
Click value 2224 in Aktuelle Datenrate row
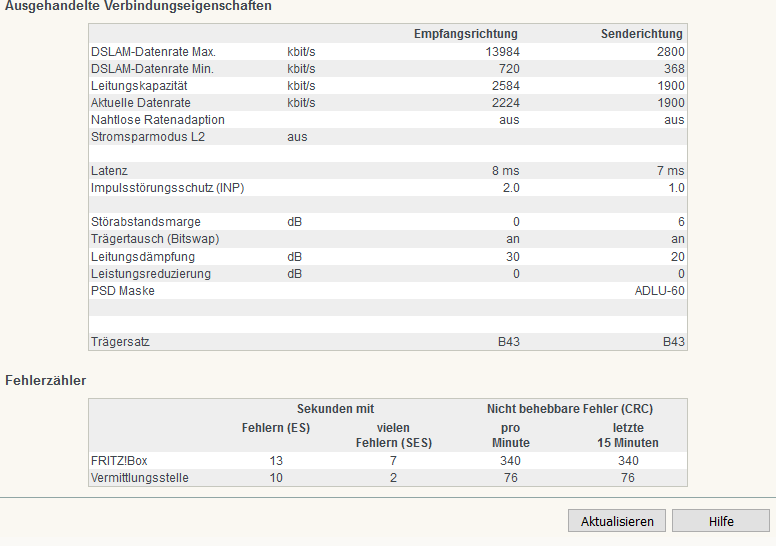tap(506, 103)
